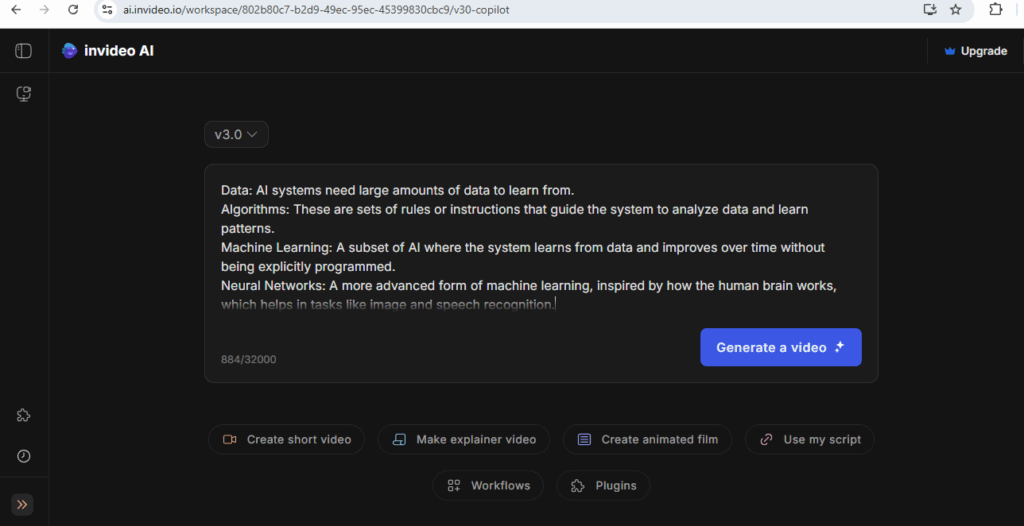Expand the sidebar with double-arrow icon
This screenshot has width=1024, height=526.
click(22, 504)
